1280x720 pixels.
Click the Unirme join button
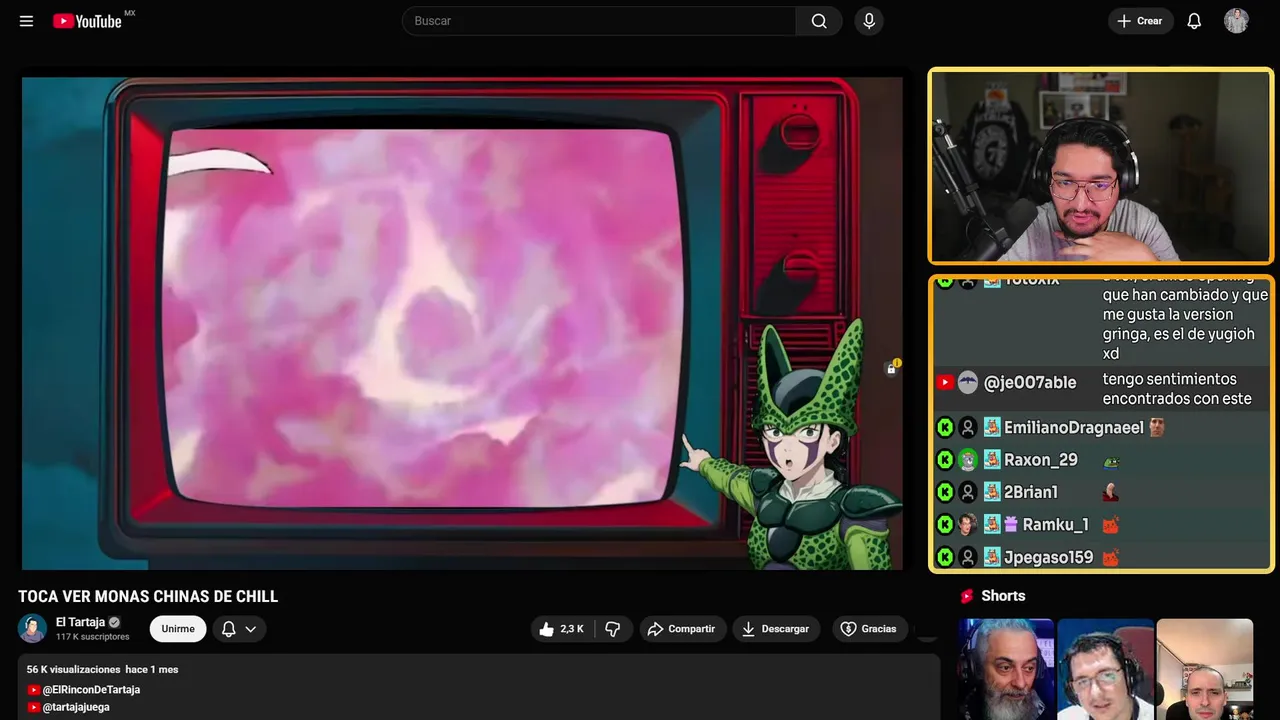(x=178, y=629)
